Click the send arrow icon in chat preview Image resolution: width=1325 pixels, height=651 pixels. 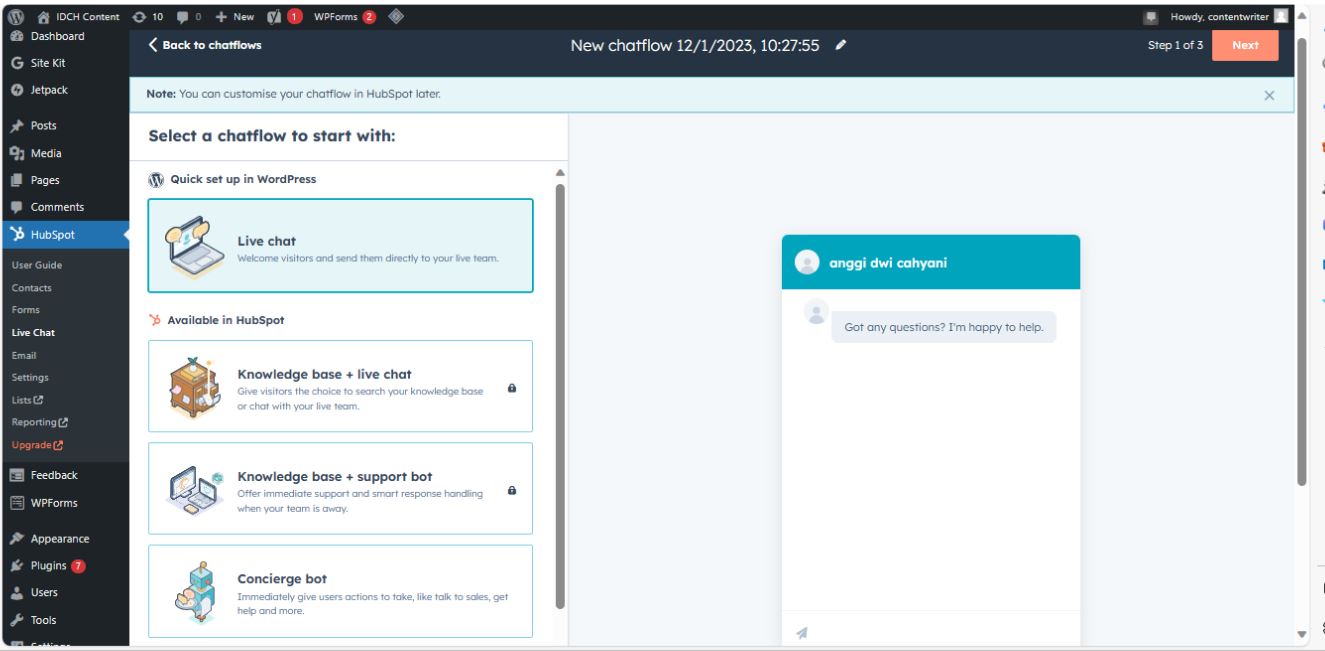coord(802,632)
